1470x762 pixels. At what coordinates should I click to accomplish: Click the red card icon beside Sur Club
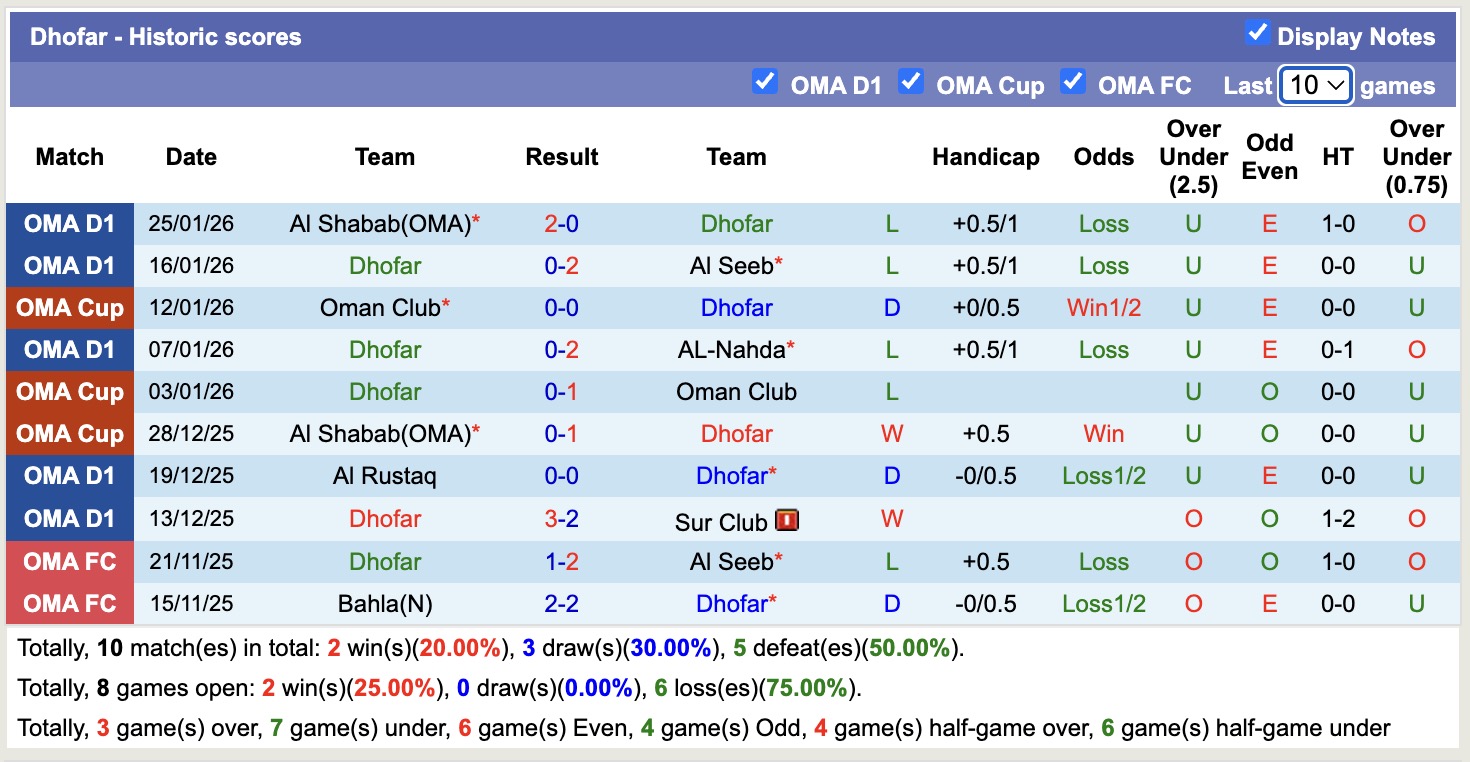click(x=788, y=521)
